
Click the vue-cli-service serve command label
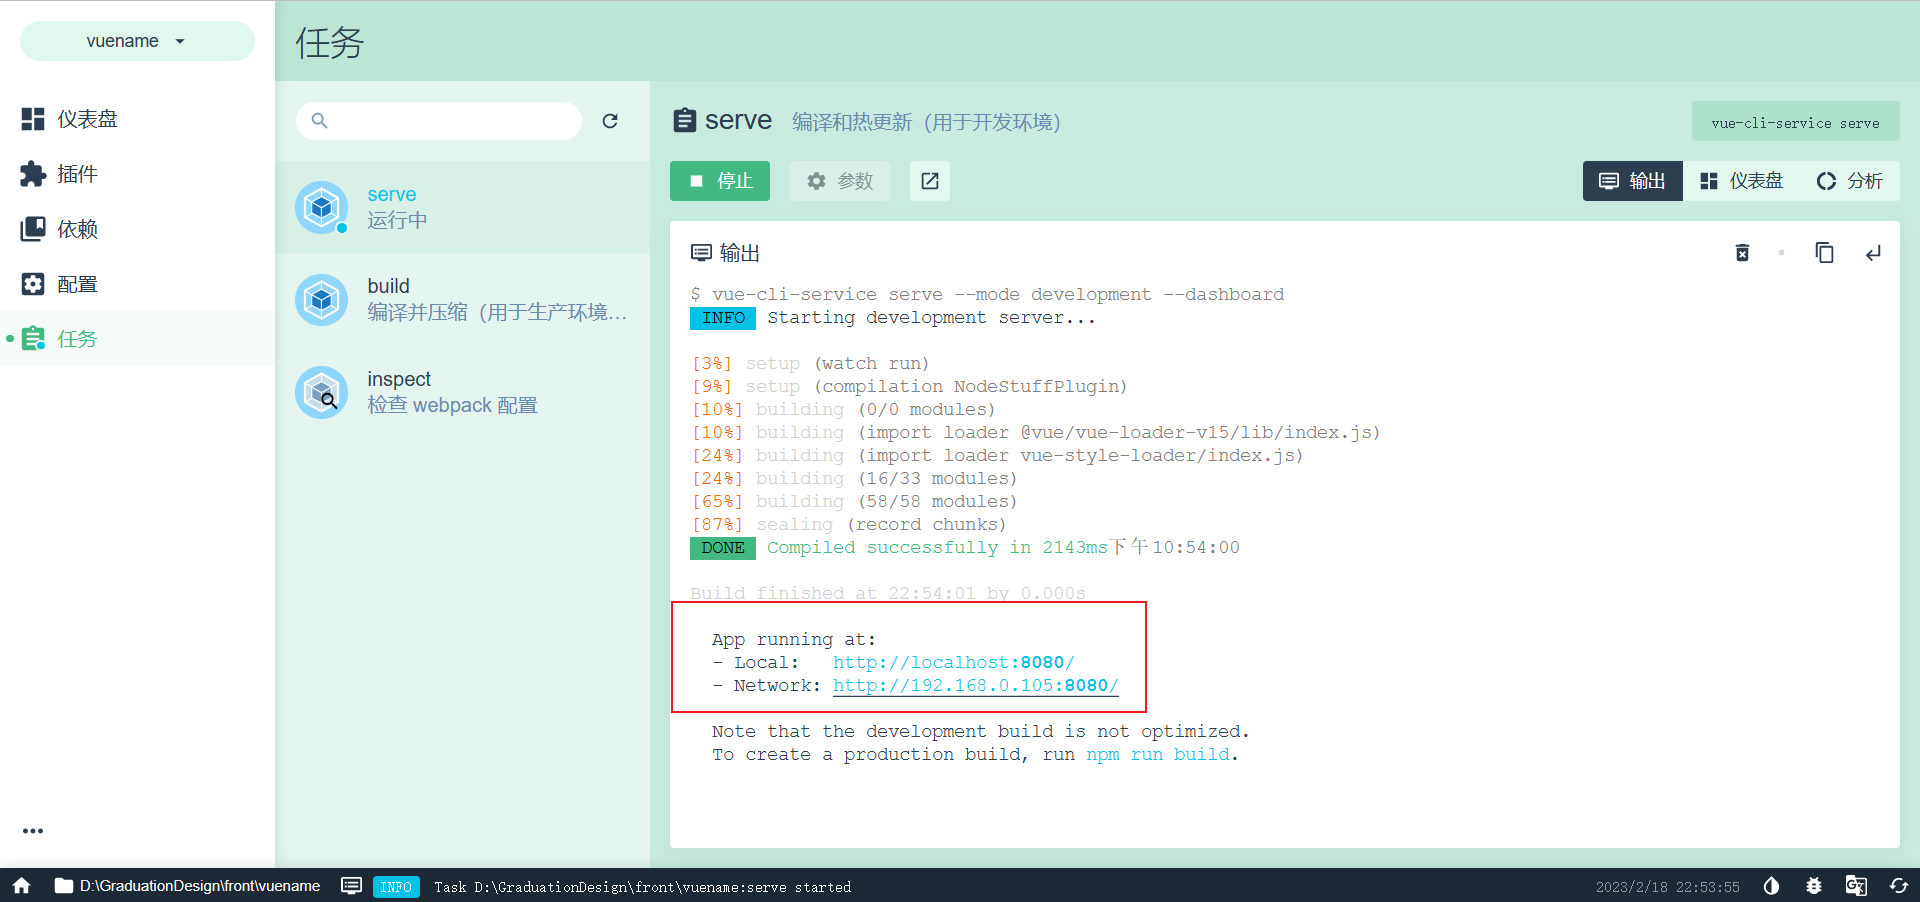click(1795, 122)
